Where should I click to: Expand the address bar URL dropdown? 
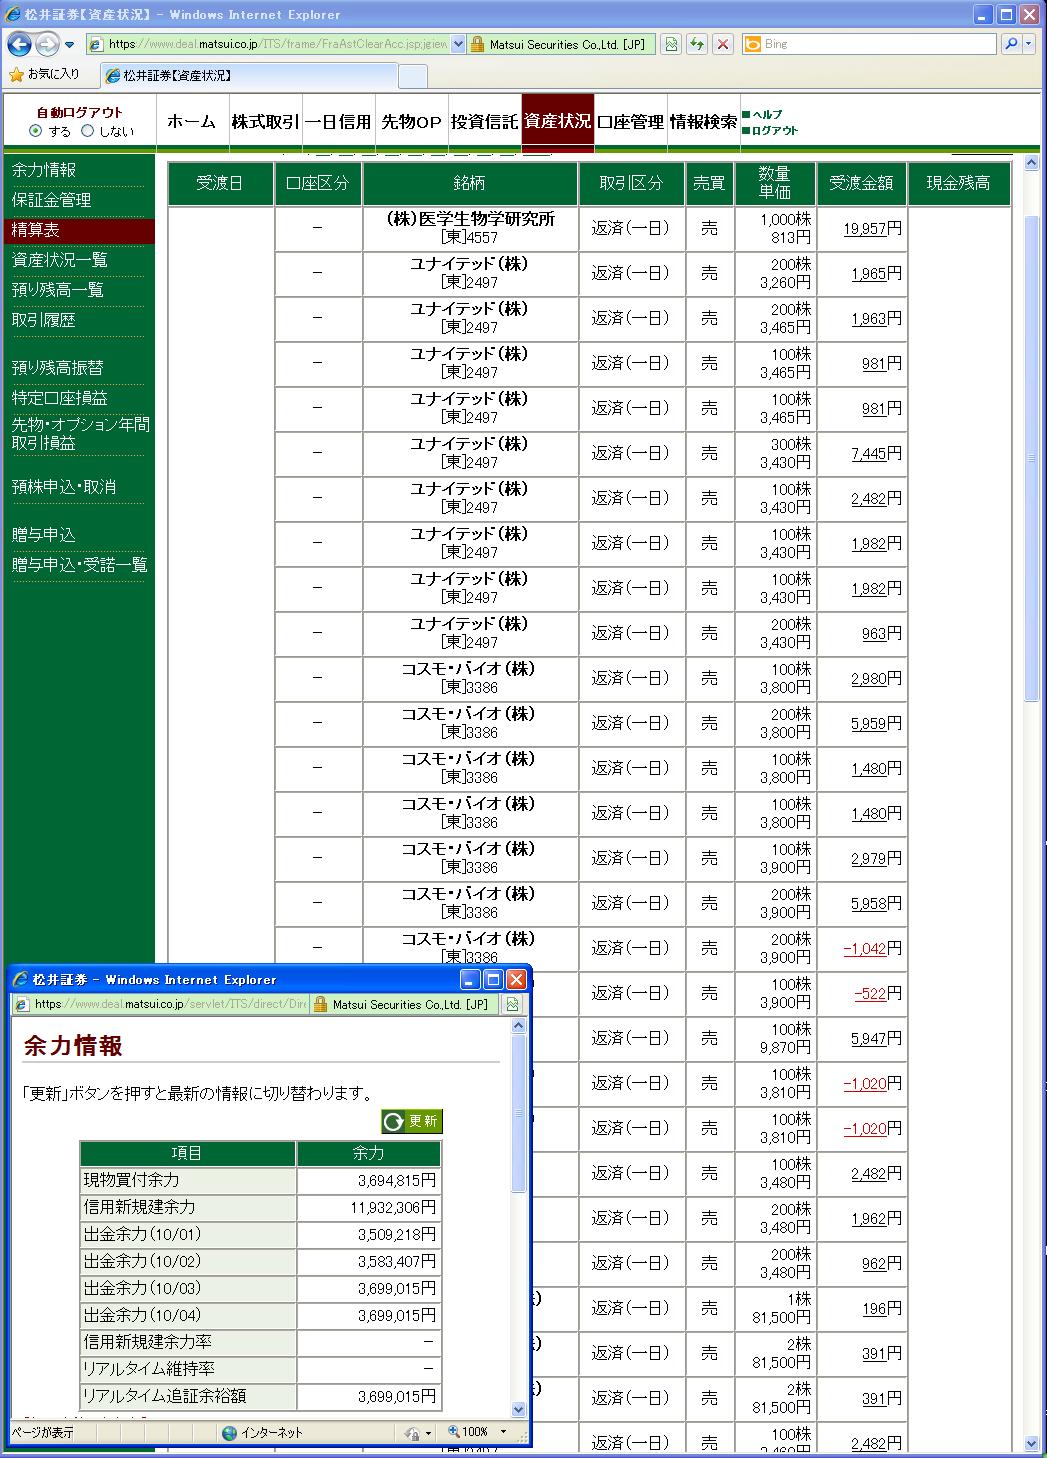459,44
